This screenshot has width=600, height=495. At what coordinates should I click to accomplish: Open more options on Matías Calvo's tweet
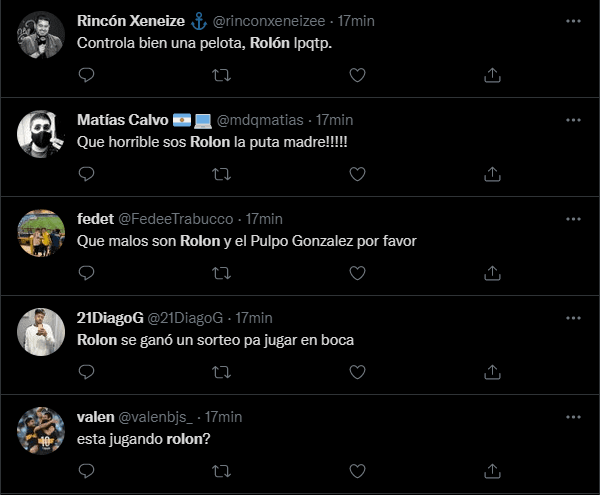[571, 119]
